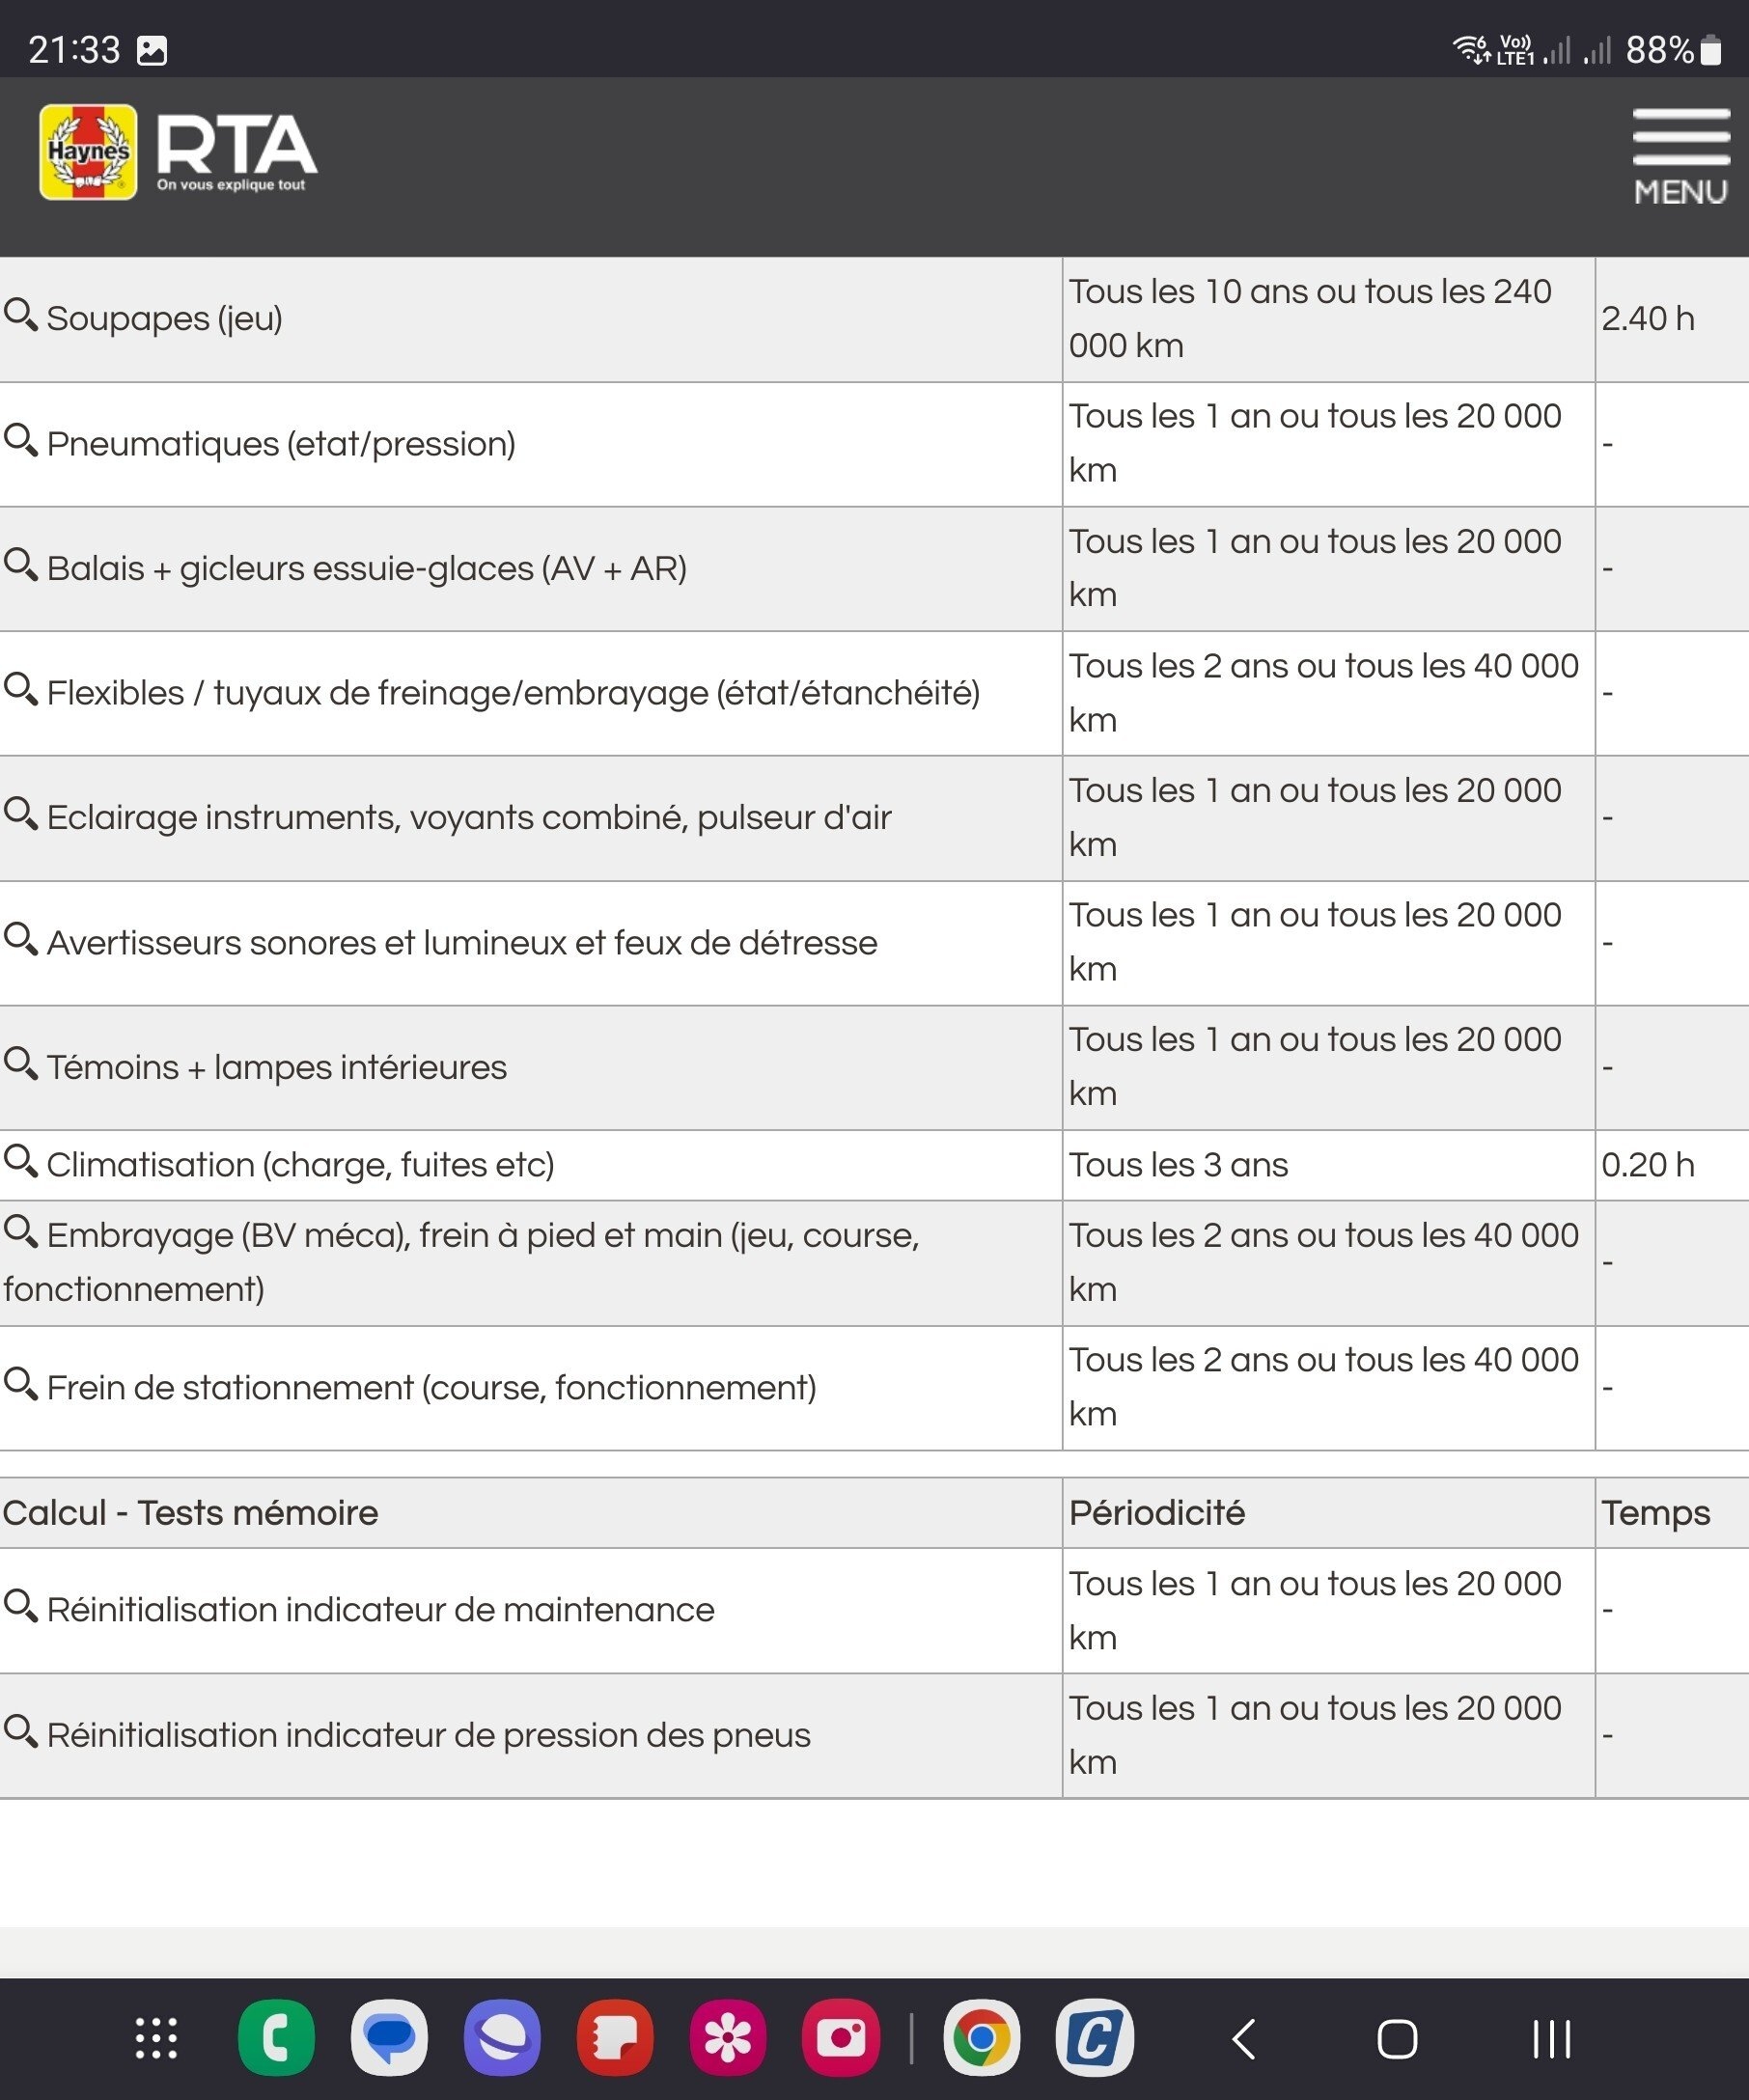Open Climatisation (charge, fuites etc) entry
The image size is (1749, 2100).
point(300,1165)
